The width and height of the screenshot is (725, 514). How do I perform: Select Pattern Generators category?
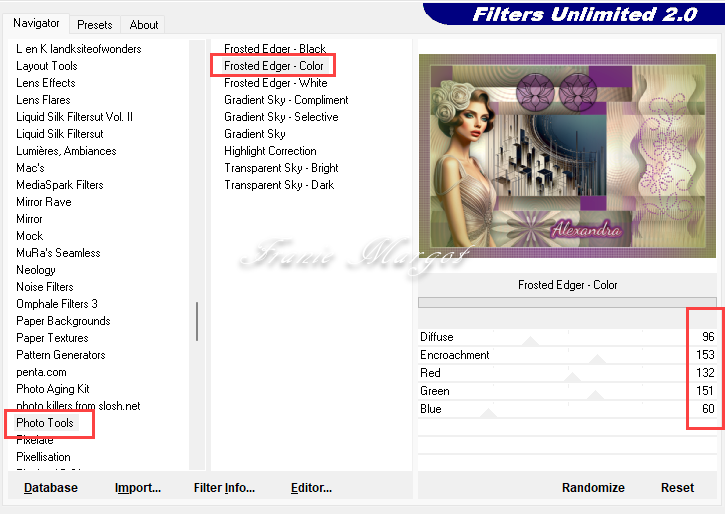(61, 355)
